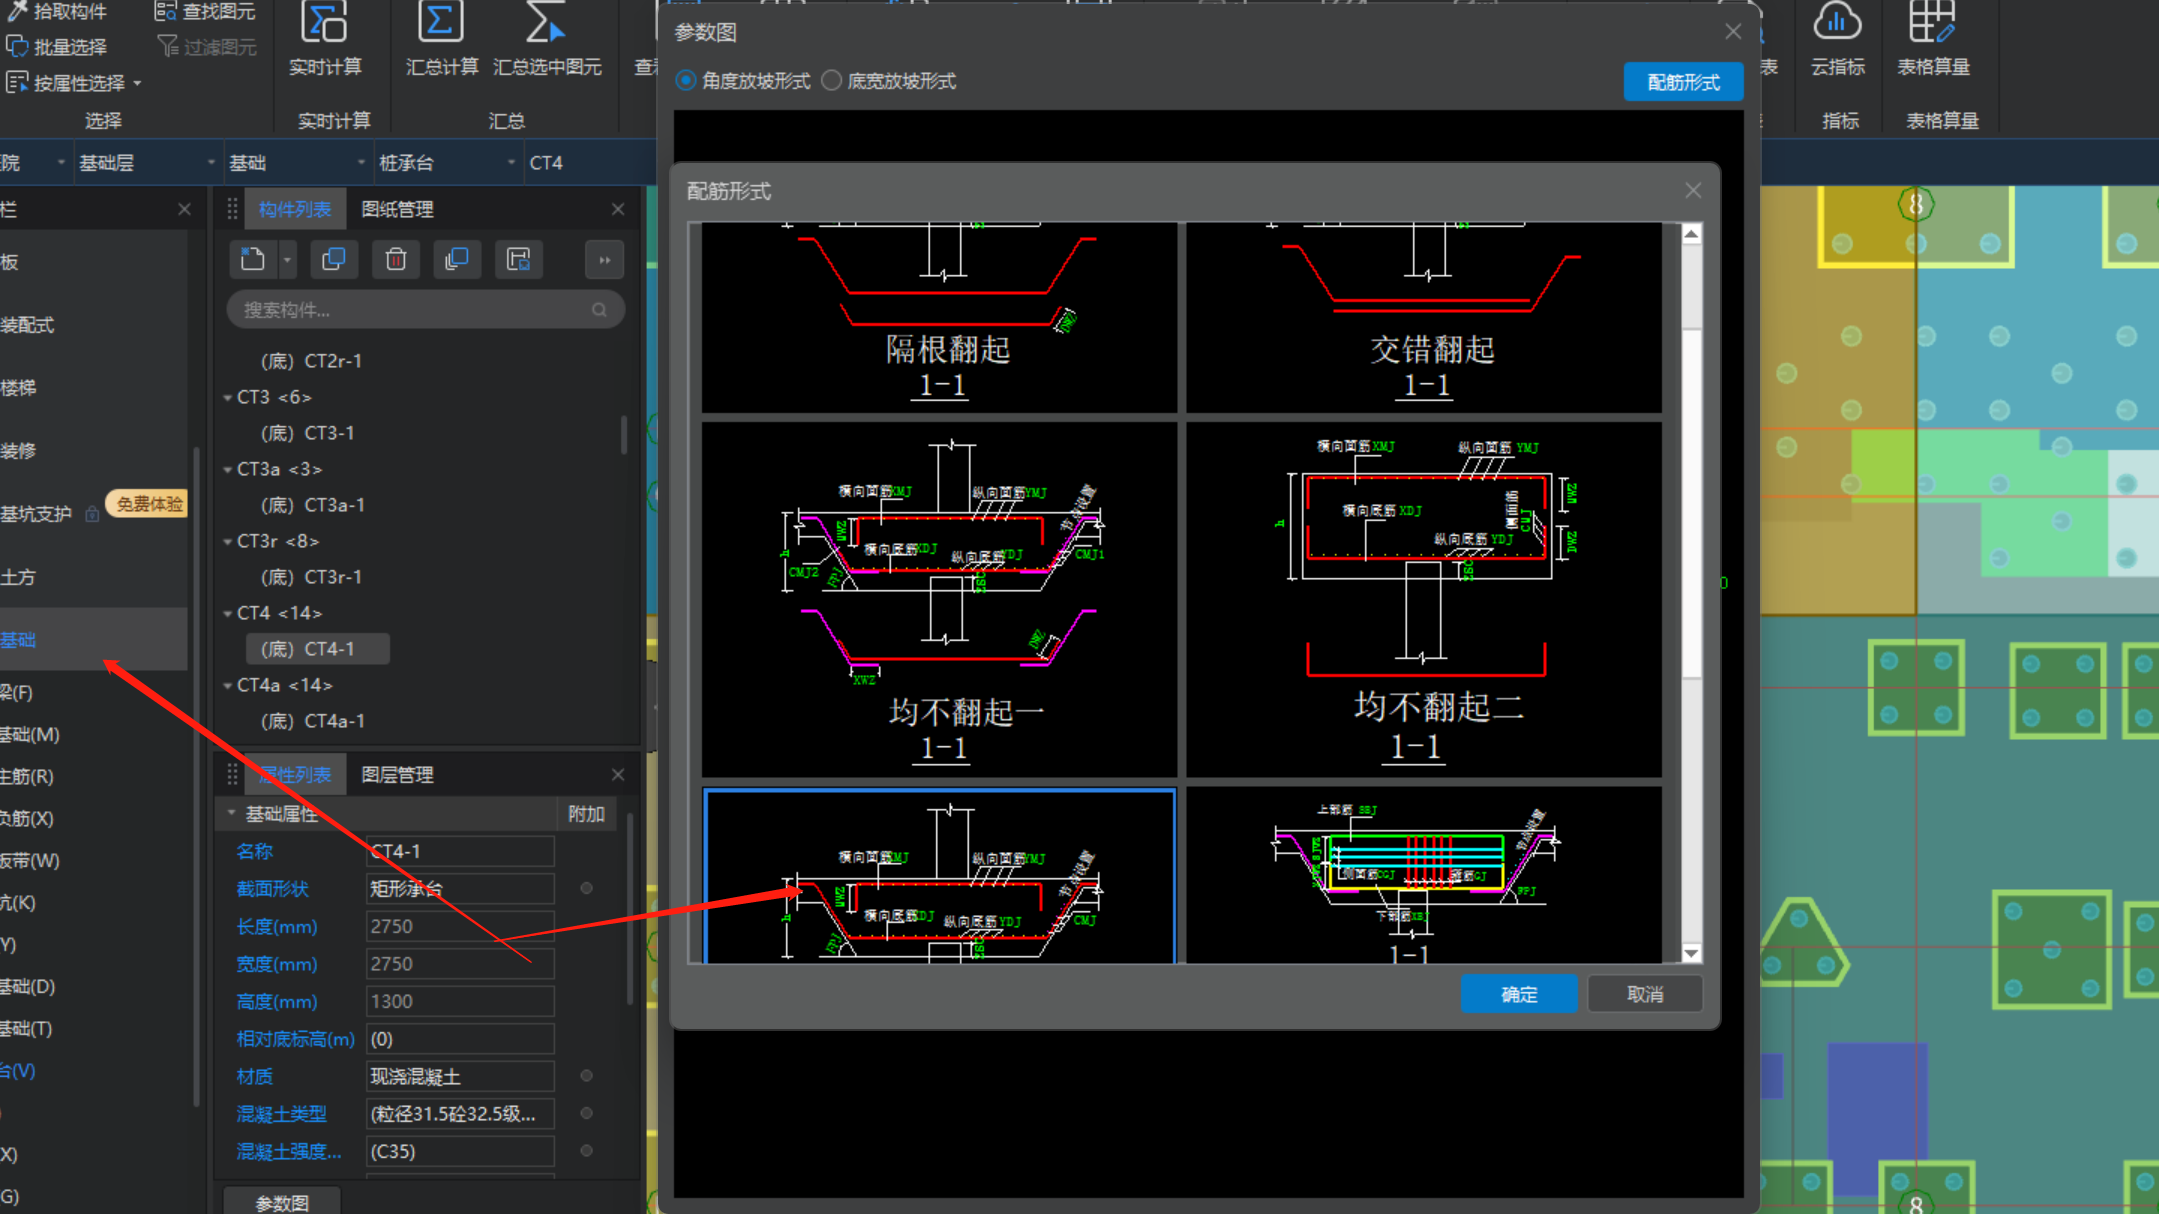This screenshot has height=1214, width=2159.
Task: Select the 交错翻起 thumbnail
Action: tap(1424, 317)
